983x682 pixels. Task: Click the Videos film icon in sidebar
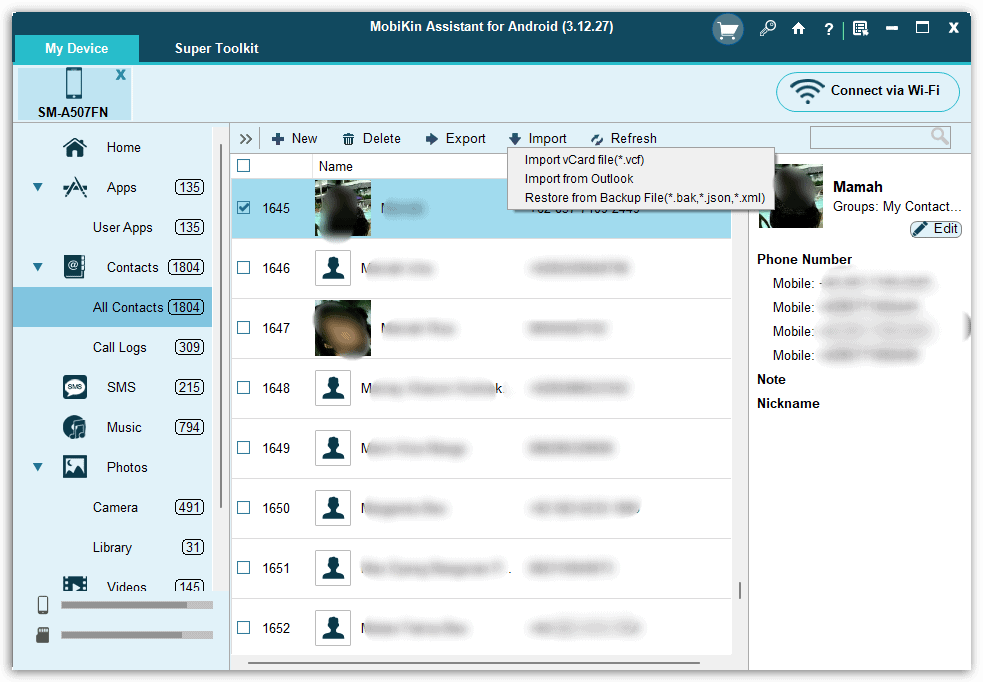75,584
